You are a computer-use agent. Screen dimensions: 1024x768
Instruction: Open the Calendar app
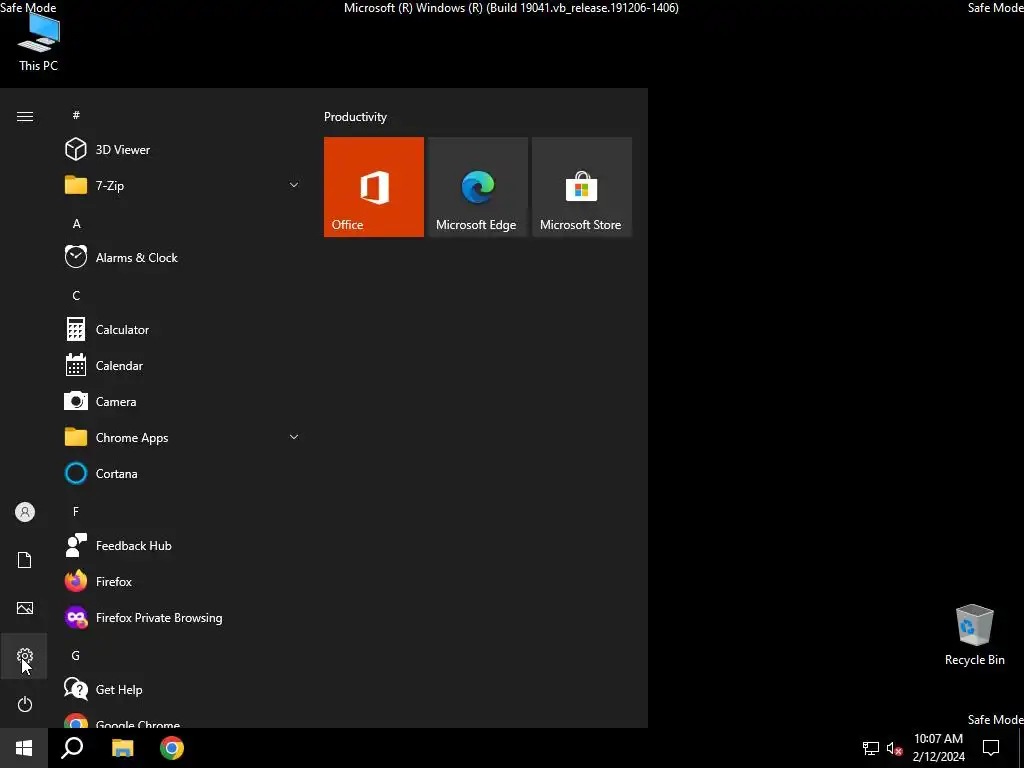click(182, 366)
